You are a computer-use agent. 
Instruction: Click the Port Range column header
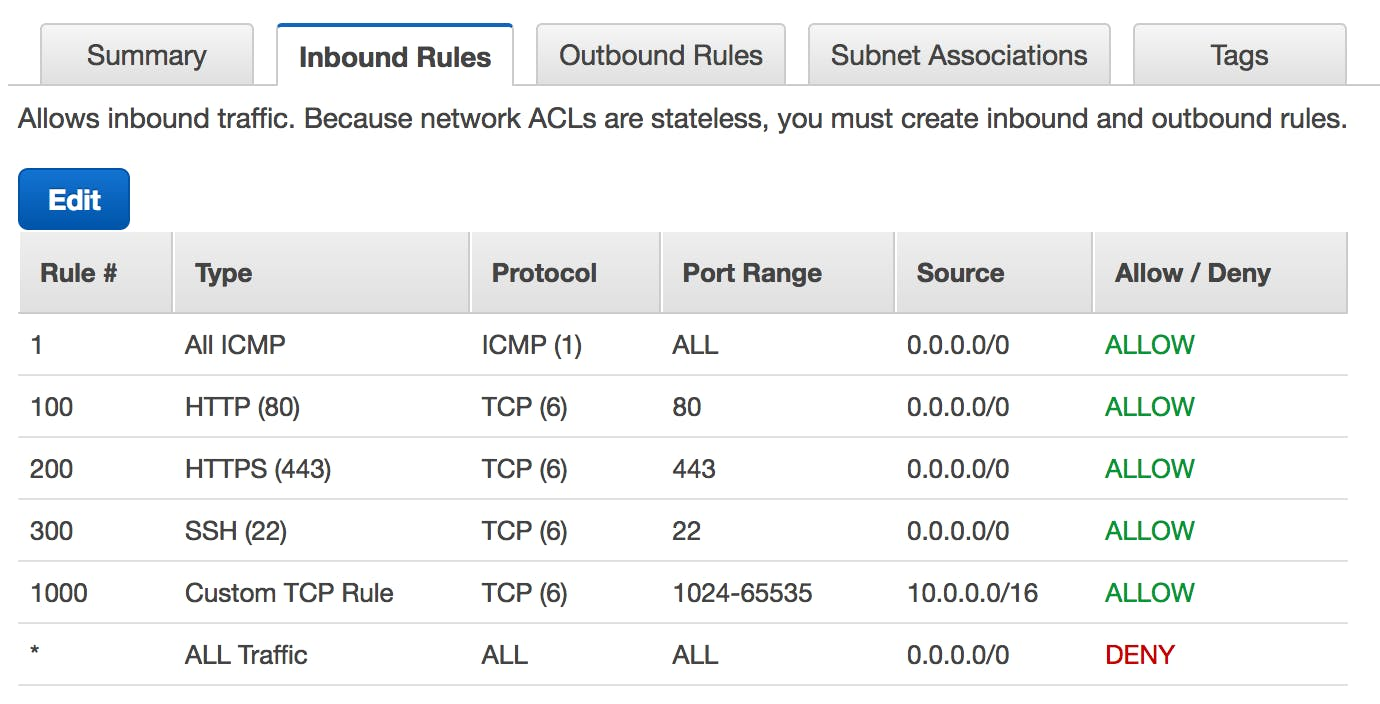[x=752, y=273]
